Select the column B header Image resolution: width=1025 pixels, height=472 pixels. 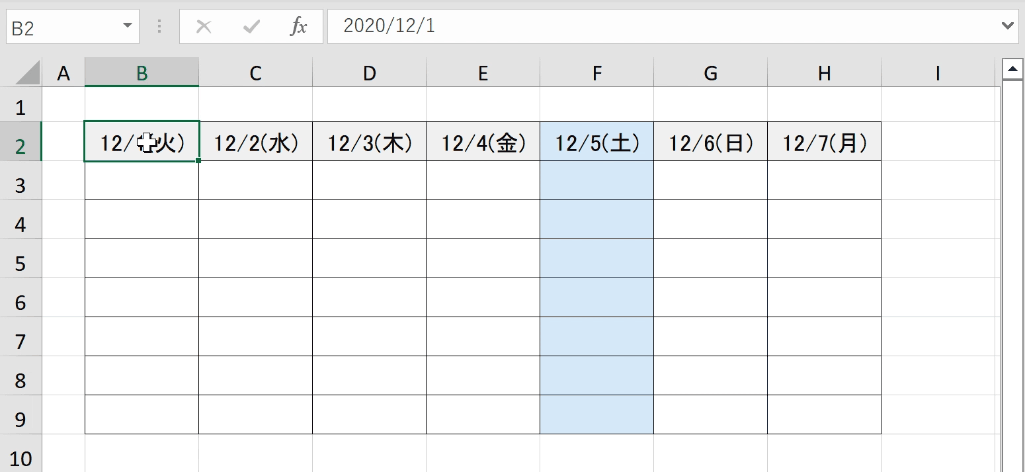142,73
